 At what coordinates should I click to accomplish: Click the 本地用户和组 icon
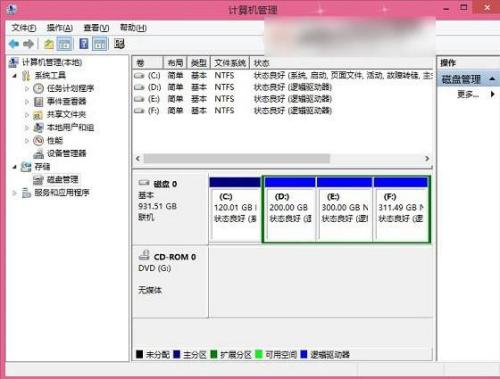pyautogui.click(x=38, y=127)
